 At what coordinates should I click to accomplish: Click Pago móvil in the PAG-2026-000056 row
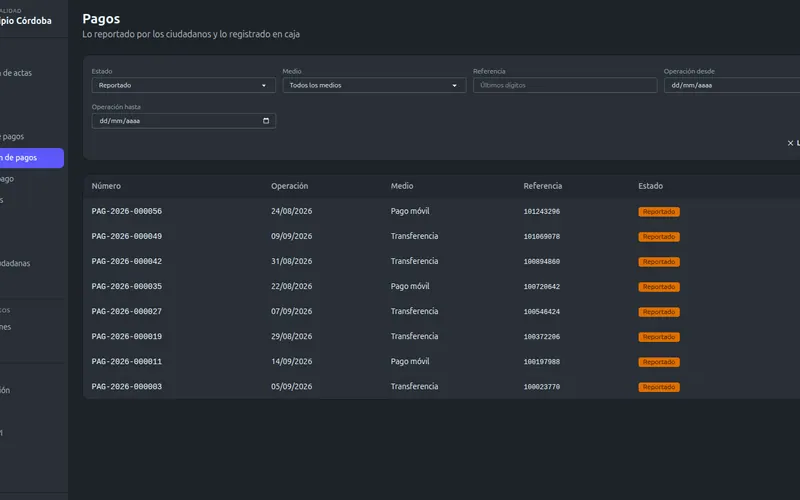pos(410,211)
